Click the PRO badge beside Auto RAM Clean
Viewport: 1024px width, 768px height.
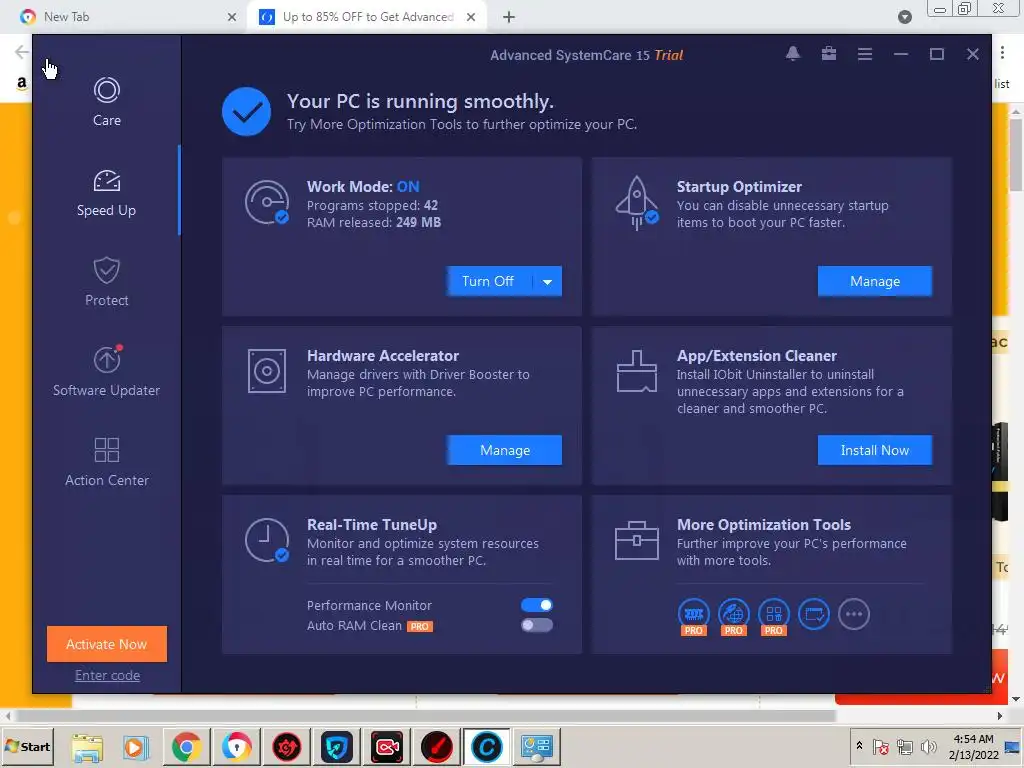point(419,626)
